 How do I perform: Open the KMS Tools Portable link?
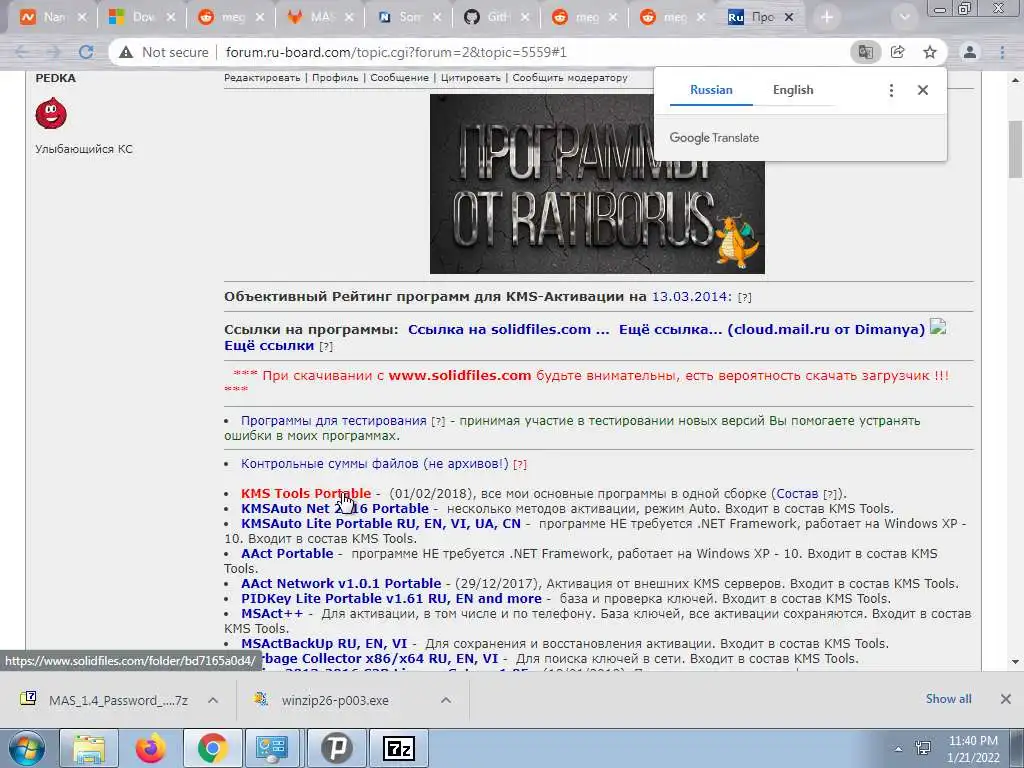pos(306,494)
